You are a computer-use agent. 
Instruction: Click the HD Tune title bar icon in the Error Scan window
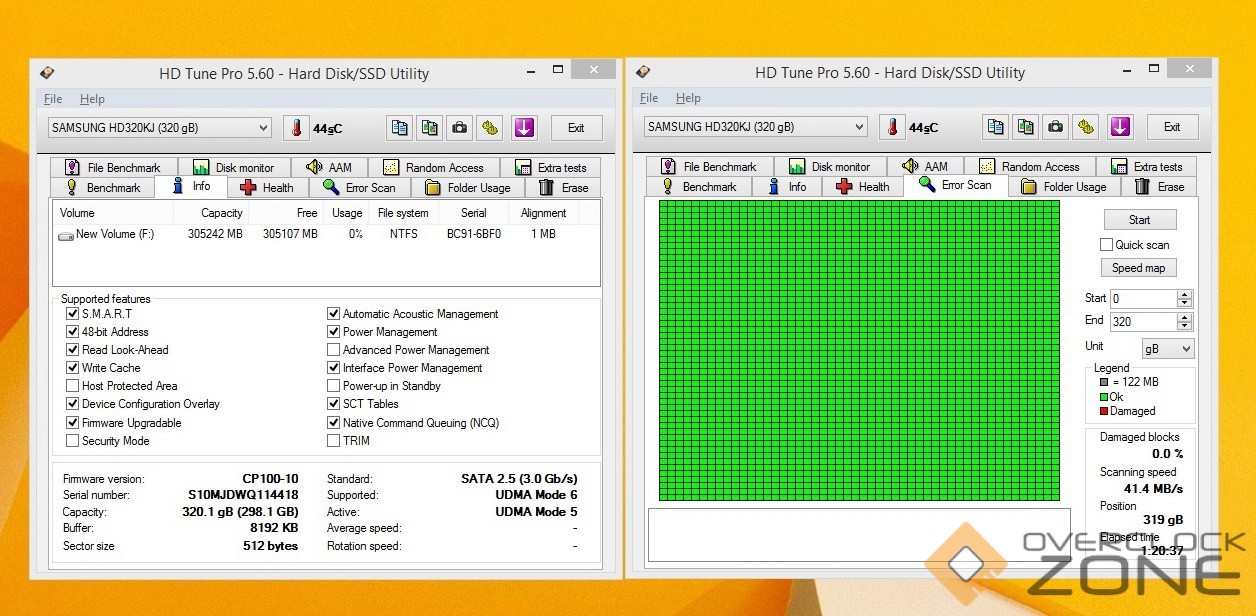(642, 72)
